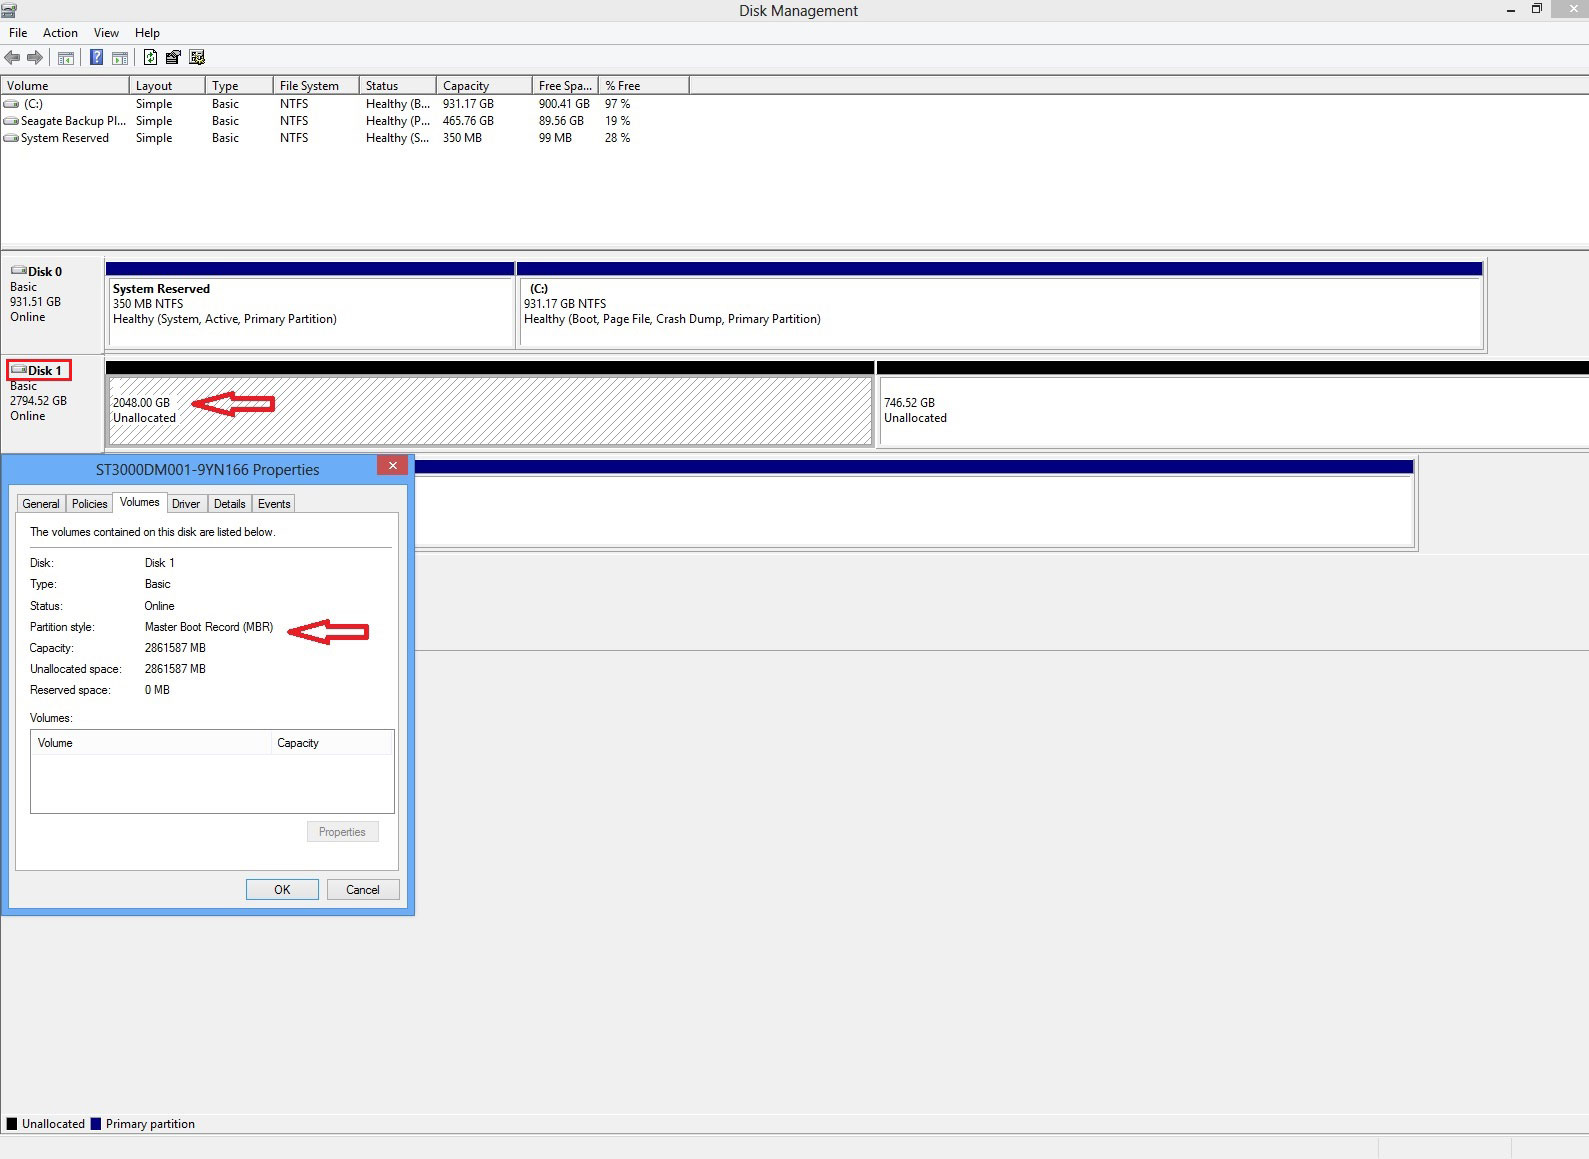Click the 465.76 GB capacity cell
The width and height of the screenshot is (1589, 1159).
click(x=468, y=121)
